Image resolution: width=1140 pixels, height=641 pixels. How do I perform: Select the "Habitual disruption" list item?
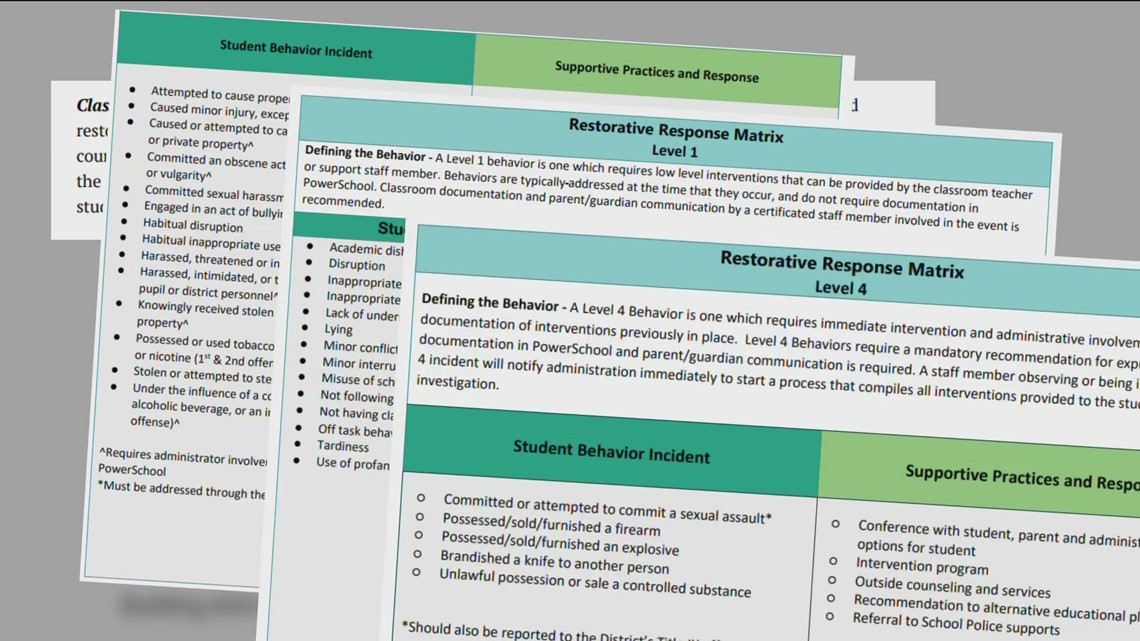tap(193, 225)
